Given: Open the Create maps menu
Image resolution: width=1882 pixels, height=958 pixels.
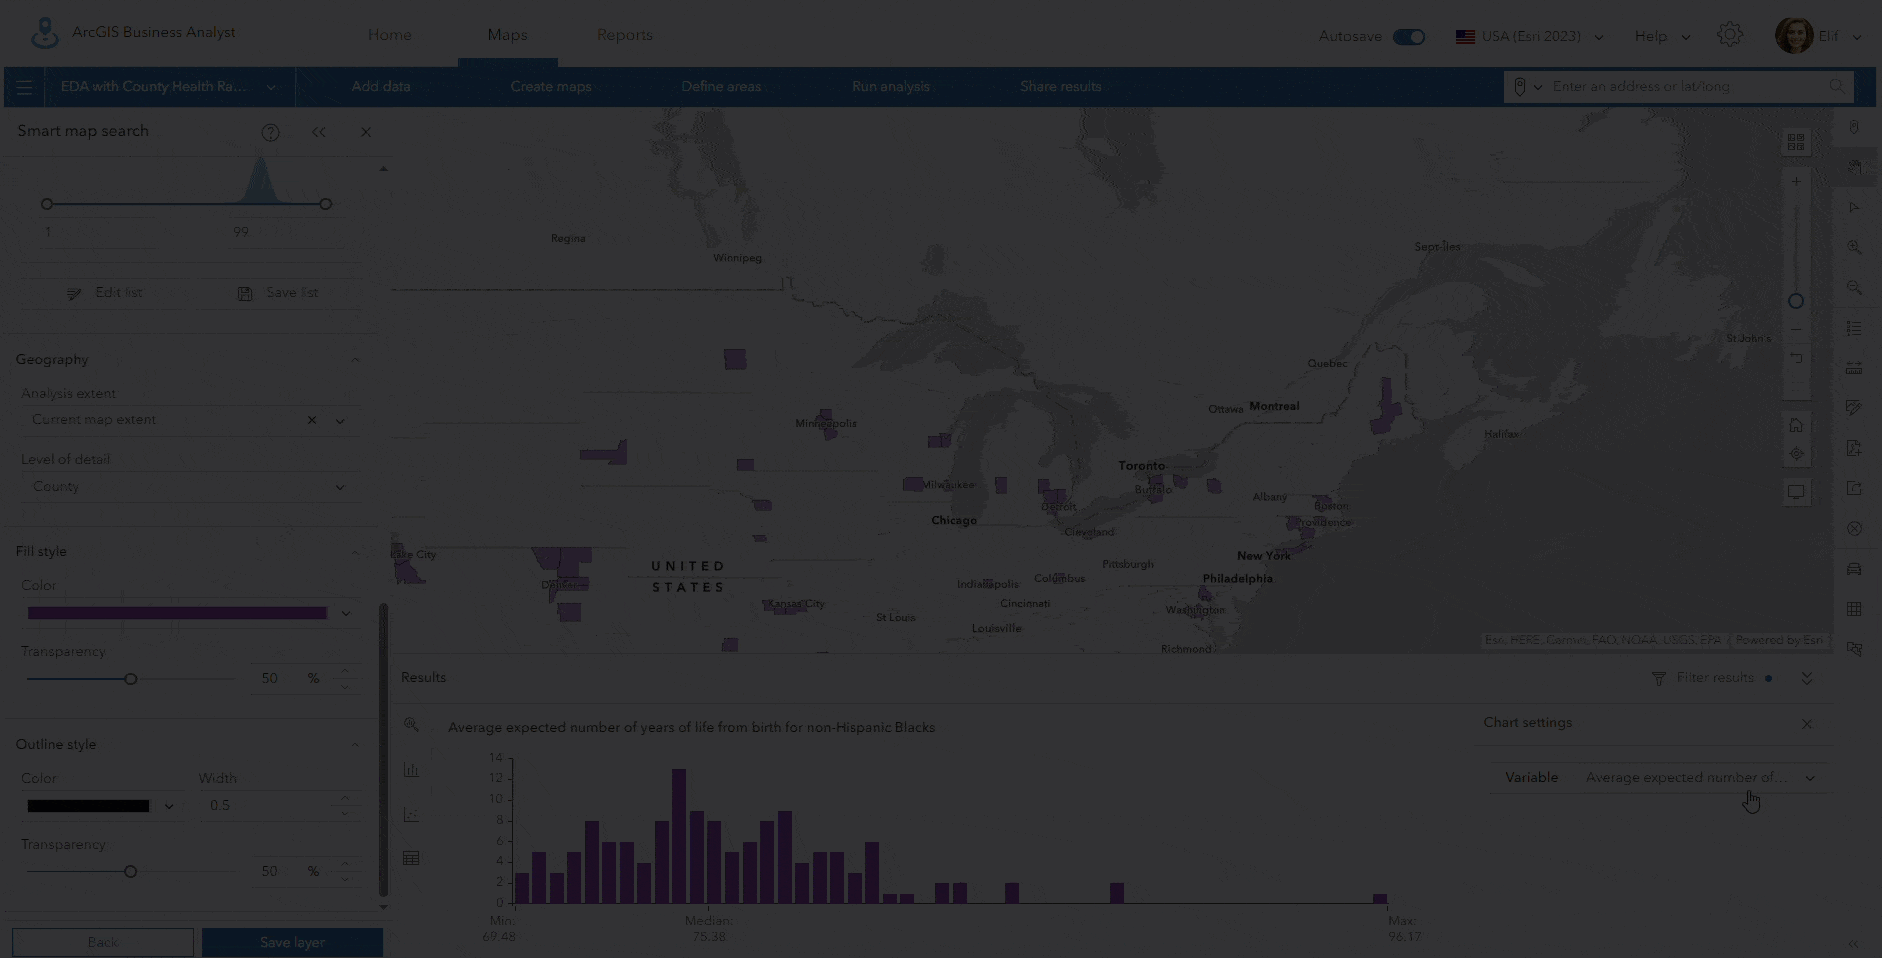Looking at the screenshot, I should 551,87.
